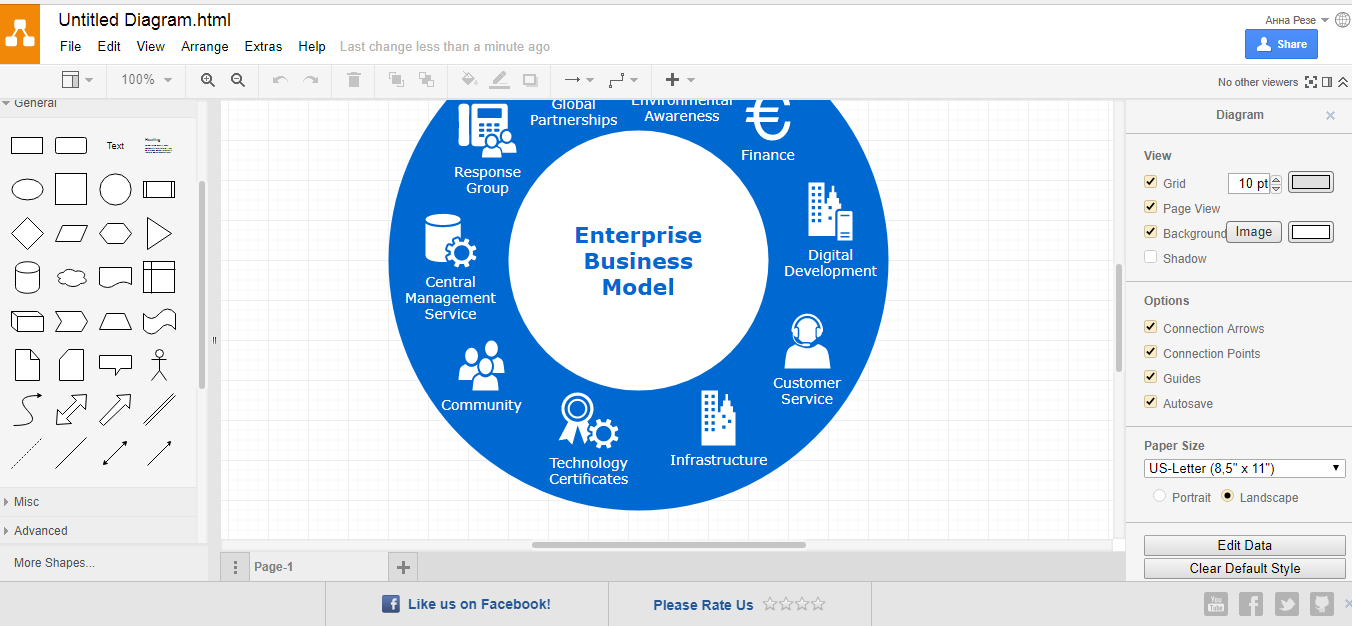This screenshot has height=626, width=1352.
Task: Open the US-Letter paper size dropdown
Action: [x=1245, y=468]
